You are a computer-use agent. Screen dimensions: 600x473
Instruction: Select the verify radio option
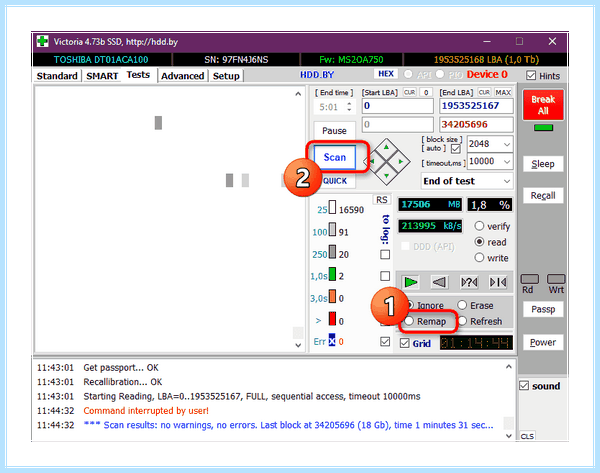tap(479, 226)
